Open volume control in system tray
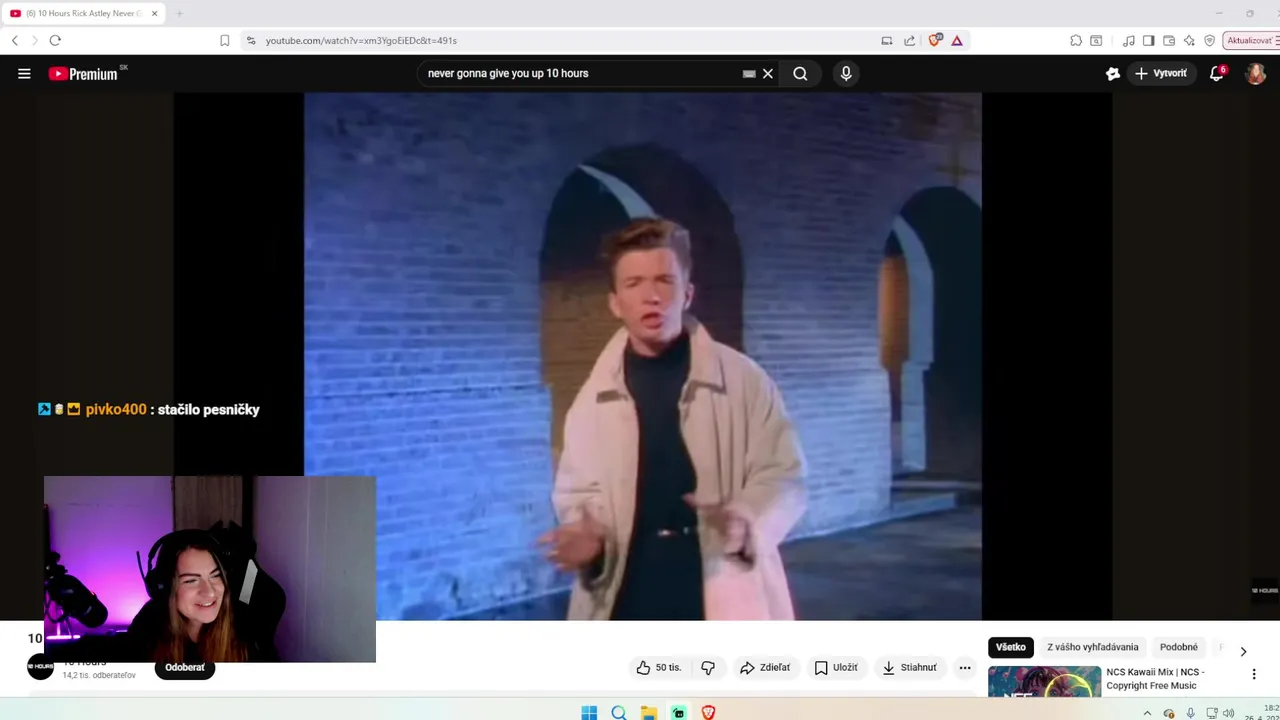 pos(1228,713)
